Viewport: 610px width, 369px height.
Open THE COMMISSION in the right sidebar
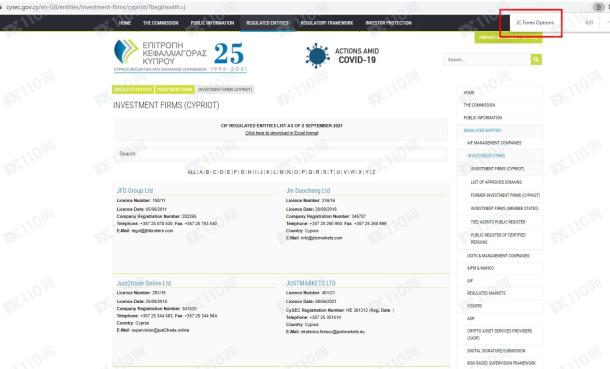pos(479,105)
